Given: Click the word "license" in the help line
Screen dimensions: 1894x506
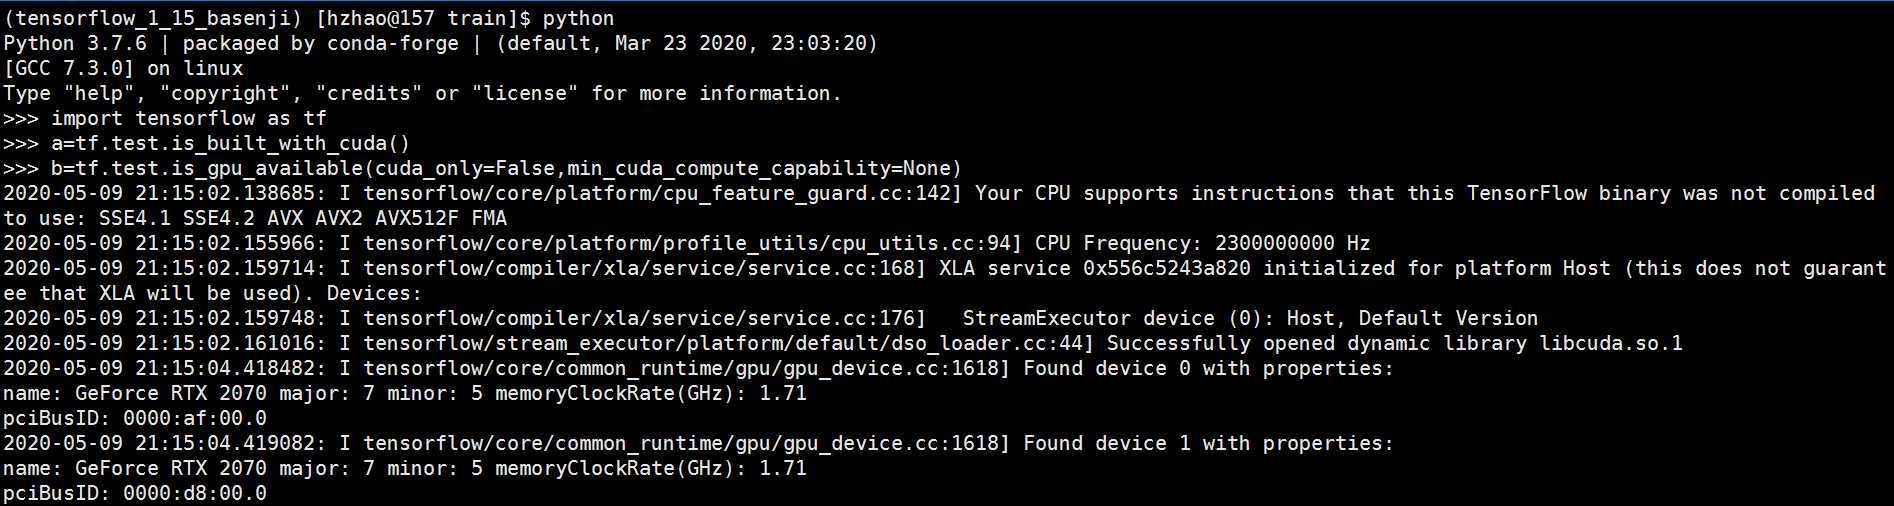Looking at the screenshot, I should click(x=525, y=93).
